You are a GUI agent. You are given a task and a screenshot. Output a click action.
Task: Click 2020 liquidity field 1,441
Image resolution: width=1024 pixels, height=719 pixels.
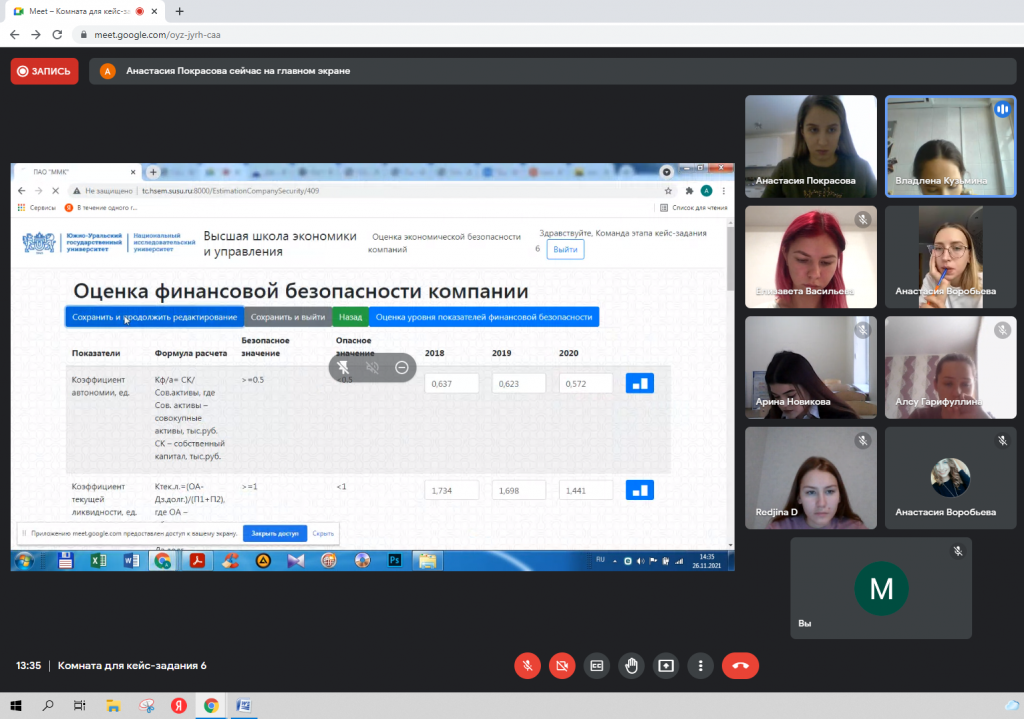coord(586,490)
